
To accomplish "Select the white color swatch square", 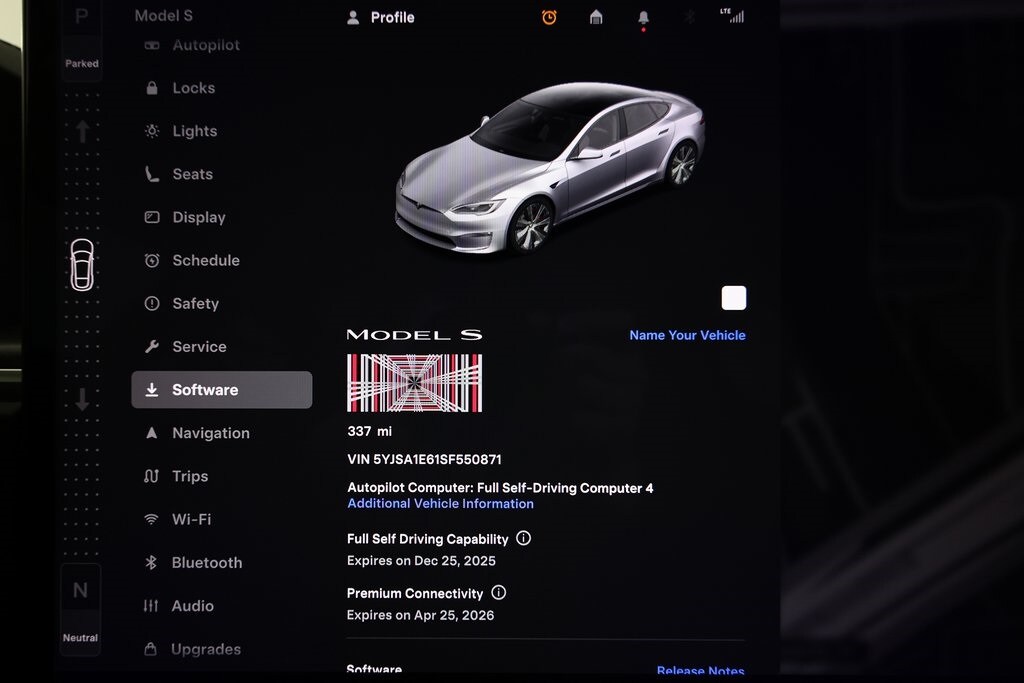I will point(733,298).
